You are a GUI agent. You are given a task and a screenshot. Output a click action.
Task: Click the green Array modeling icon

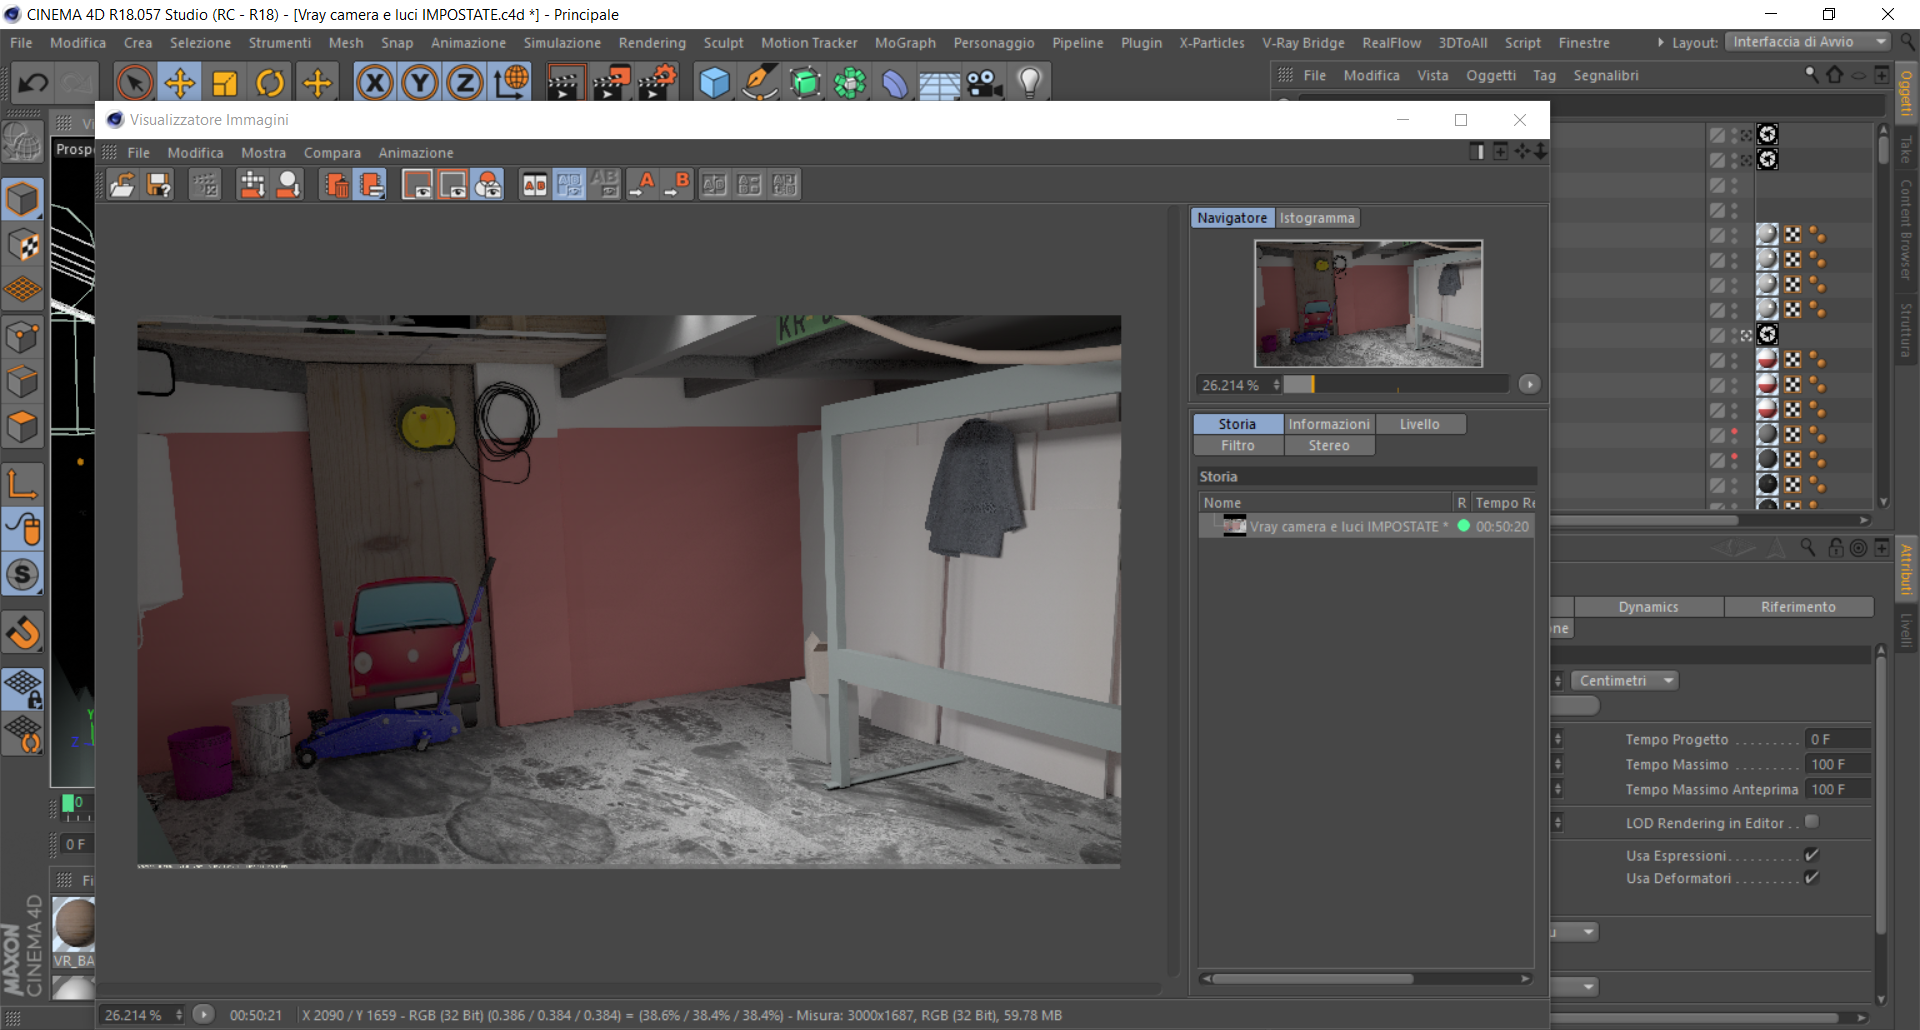pyautogui.click(x=850, y=83)
